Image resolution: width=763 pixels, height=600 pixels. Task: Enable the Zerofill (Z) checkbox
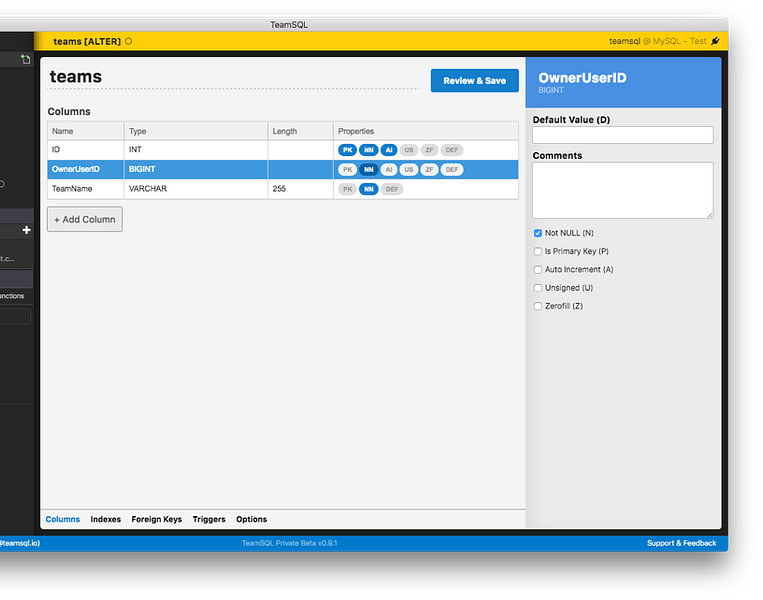tap(538, 306)
